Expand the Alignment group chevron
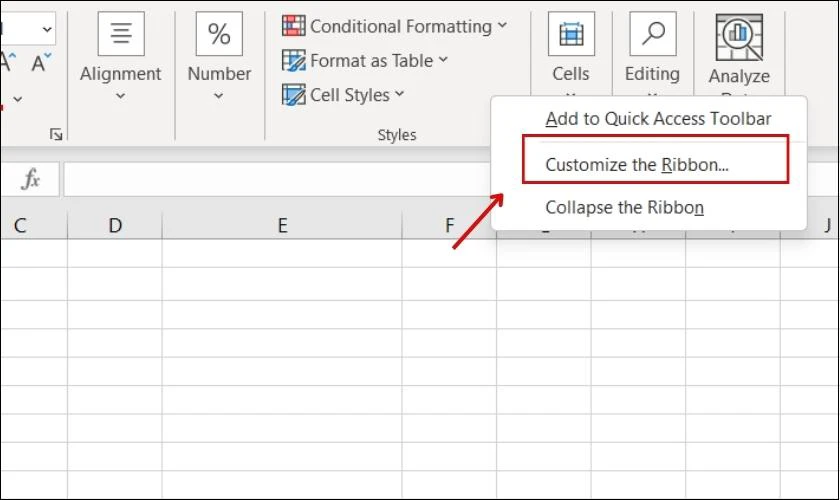840x500 pixels. [x=121, y=96]
